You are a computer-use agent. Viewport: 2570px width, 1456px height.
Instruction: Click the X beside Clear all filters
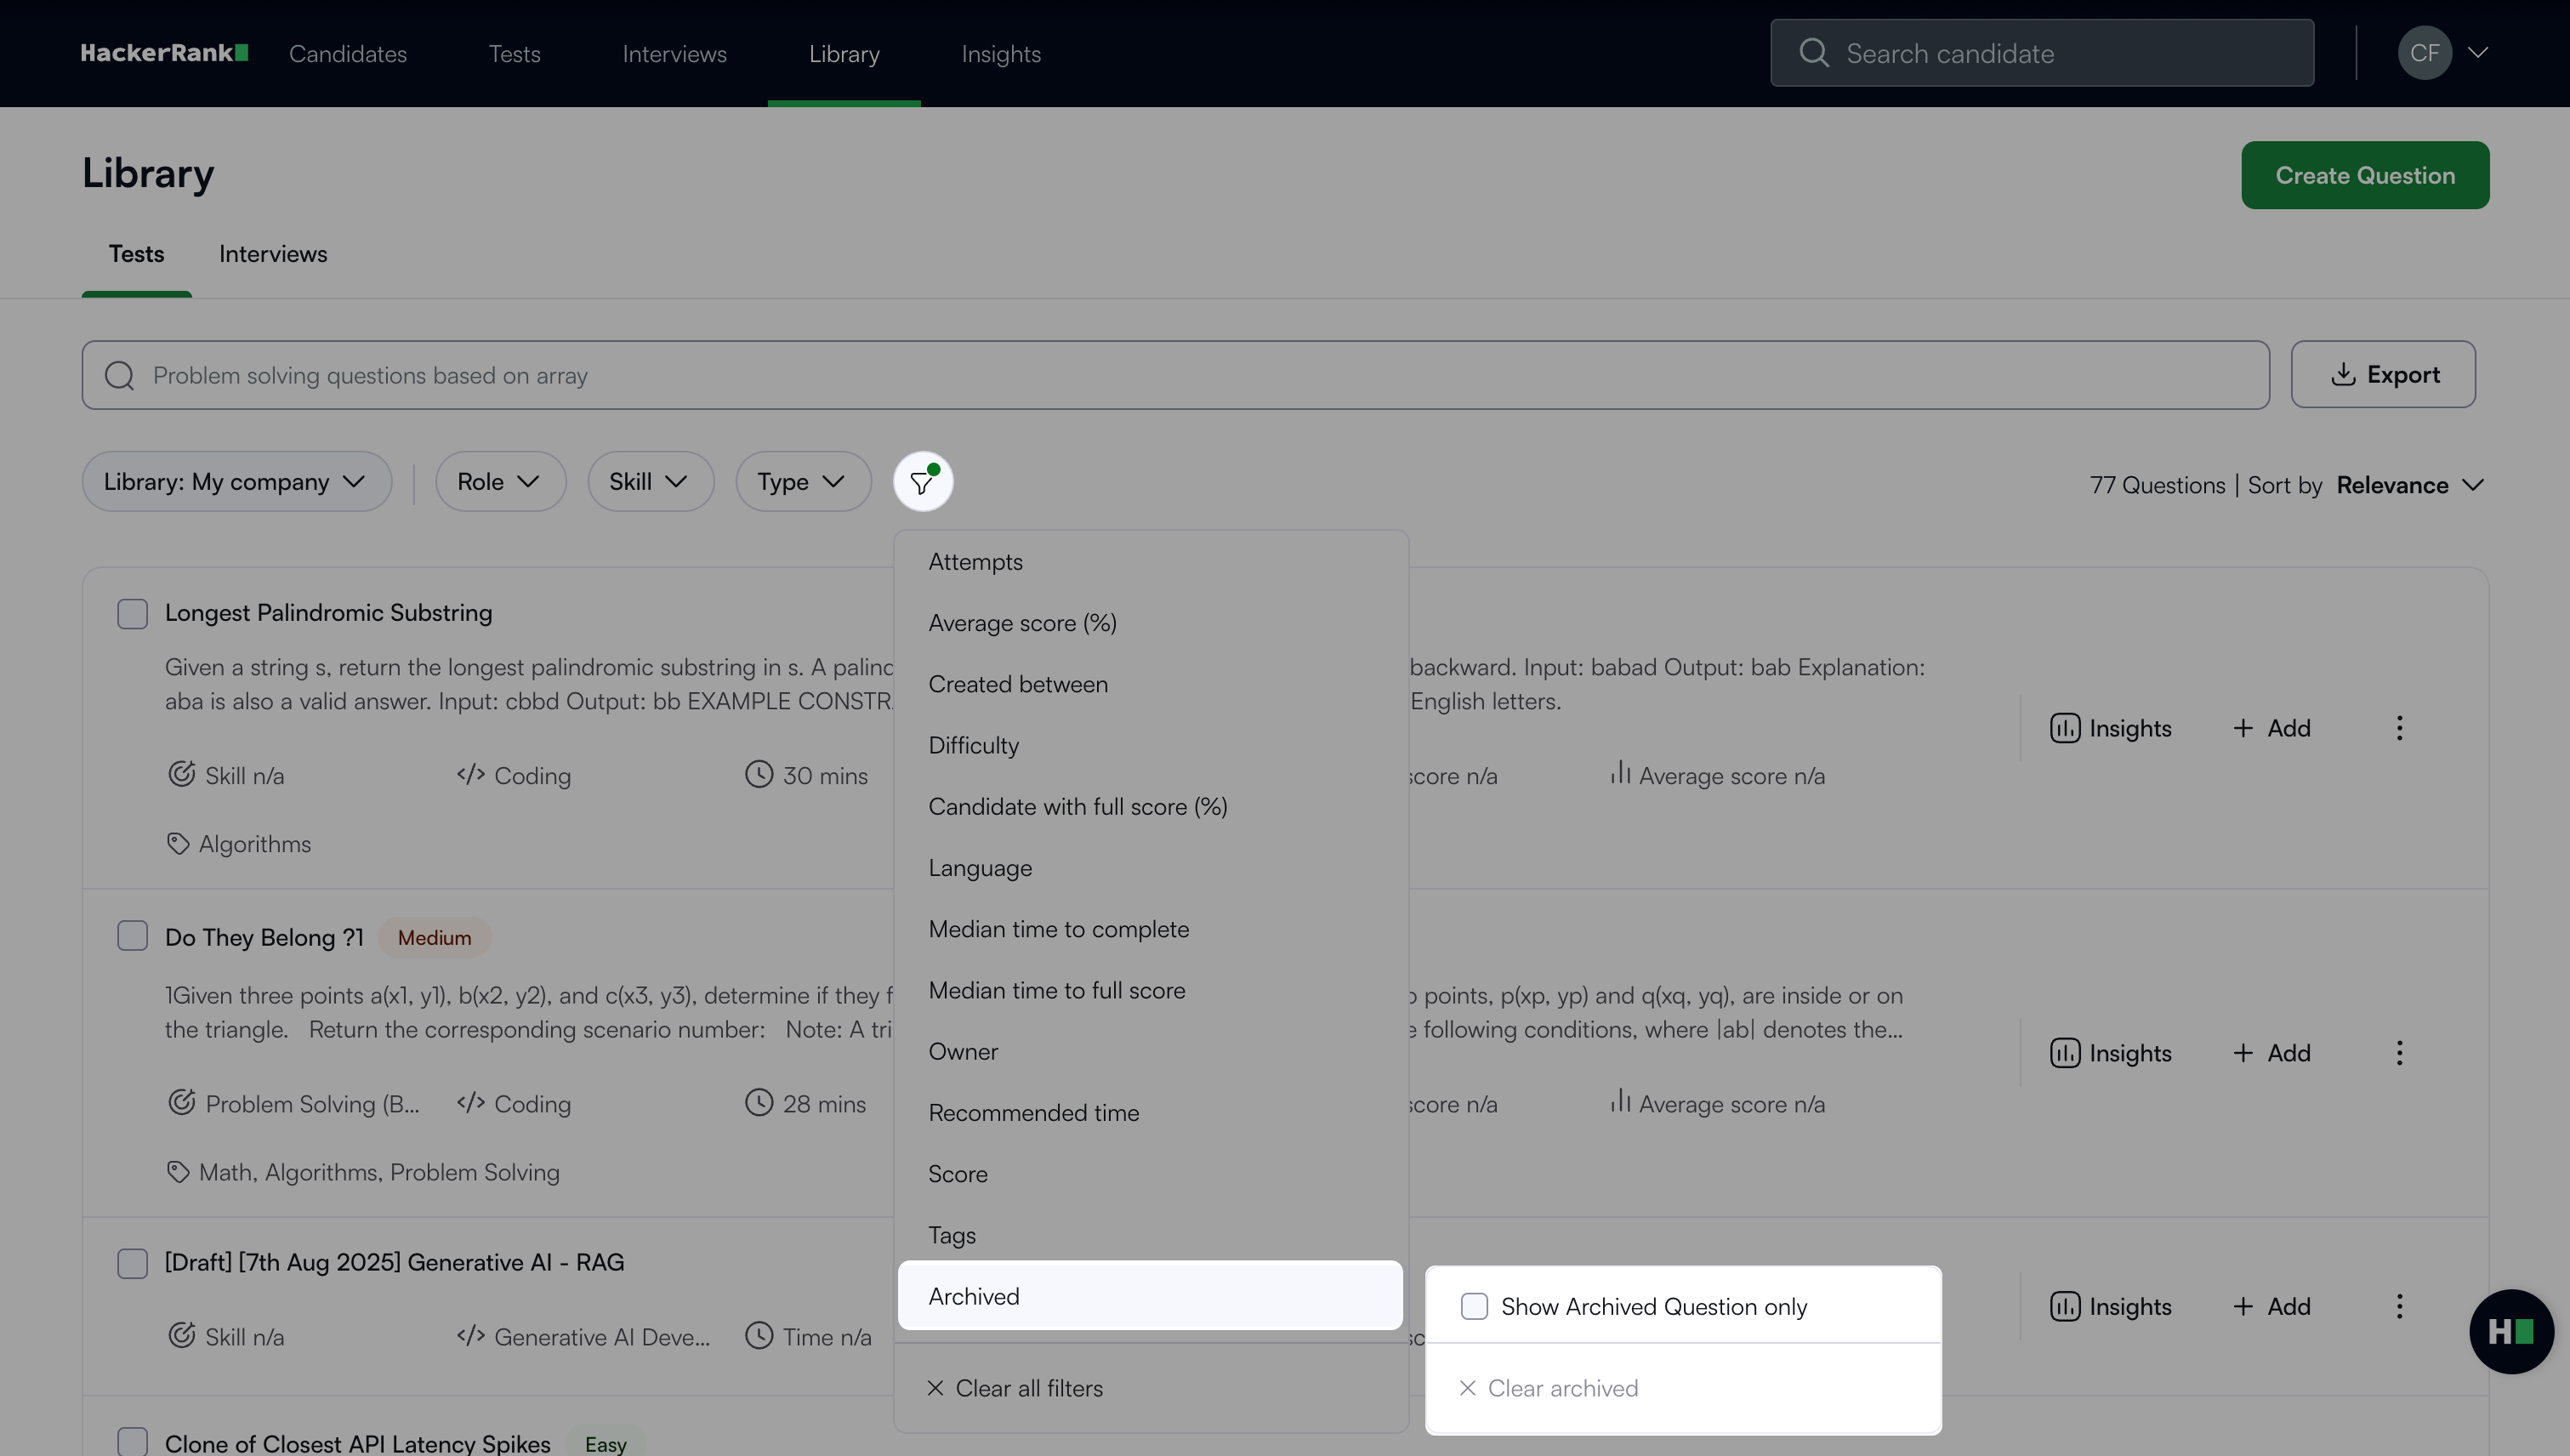935,1388
